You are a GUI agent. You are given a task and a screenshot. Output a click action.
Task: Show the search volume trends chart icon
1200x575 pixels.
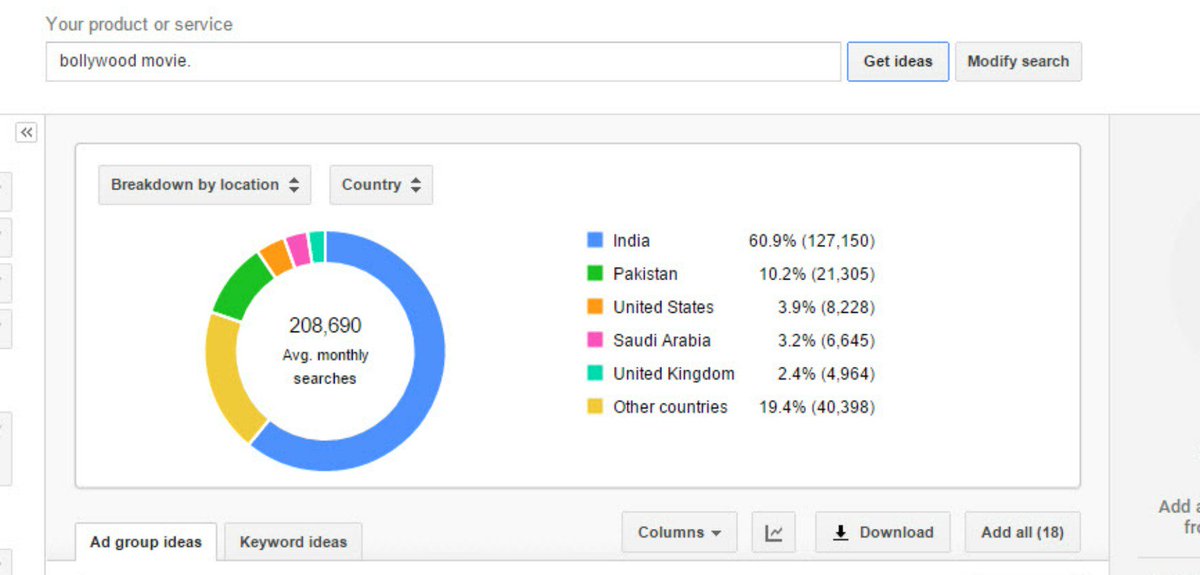[774, 533]
